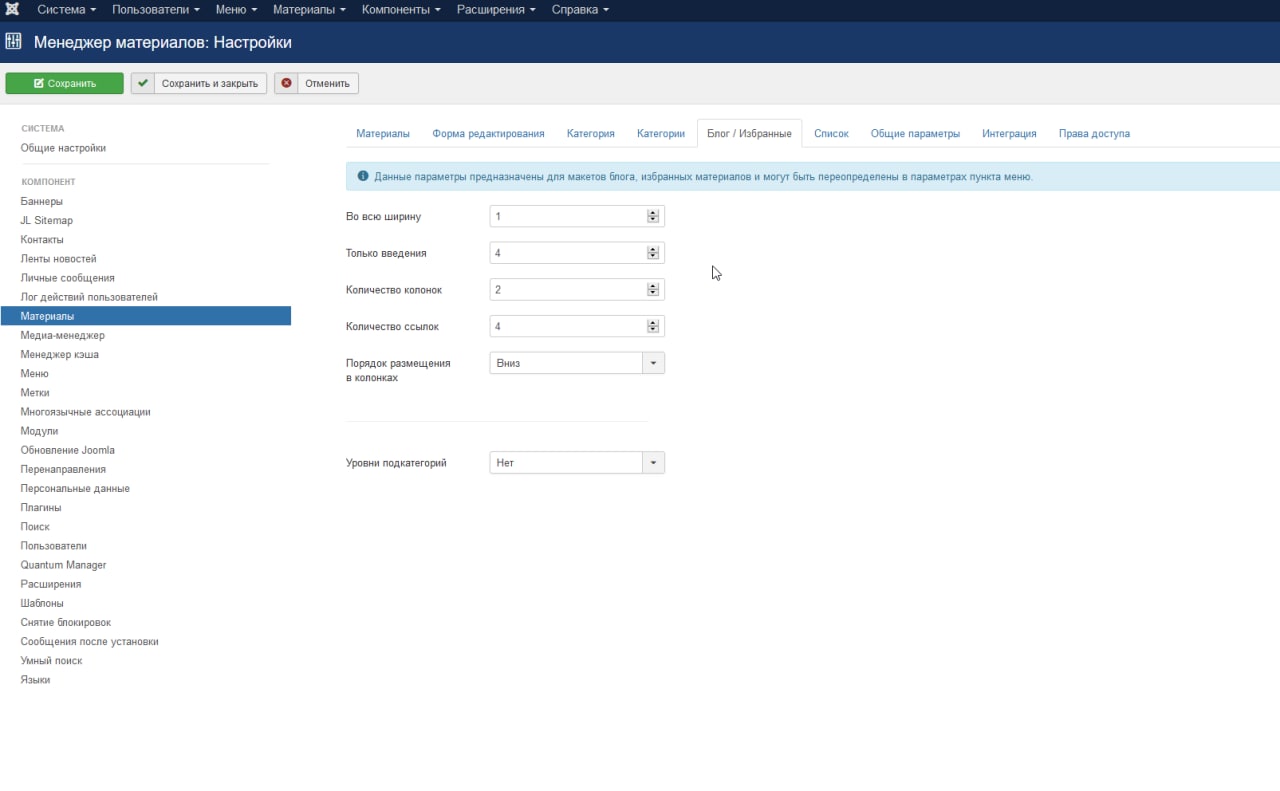Screen dimensions: 1280x791
Task: Select the Блог / Избранные tab
Action: tap(749, 133)
